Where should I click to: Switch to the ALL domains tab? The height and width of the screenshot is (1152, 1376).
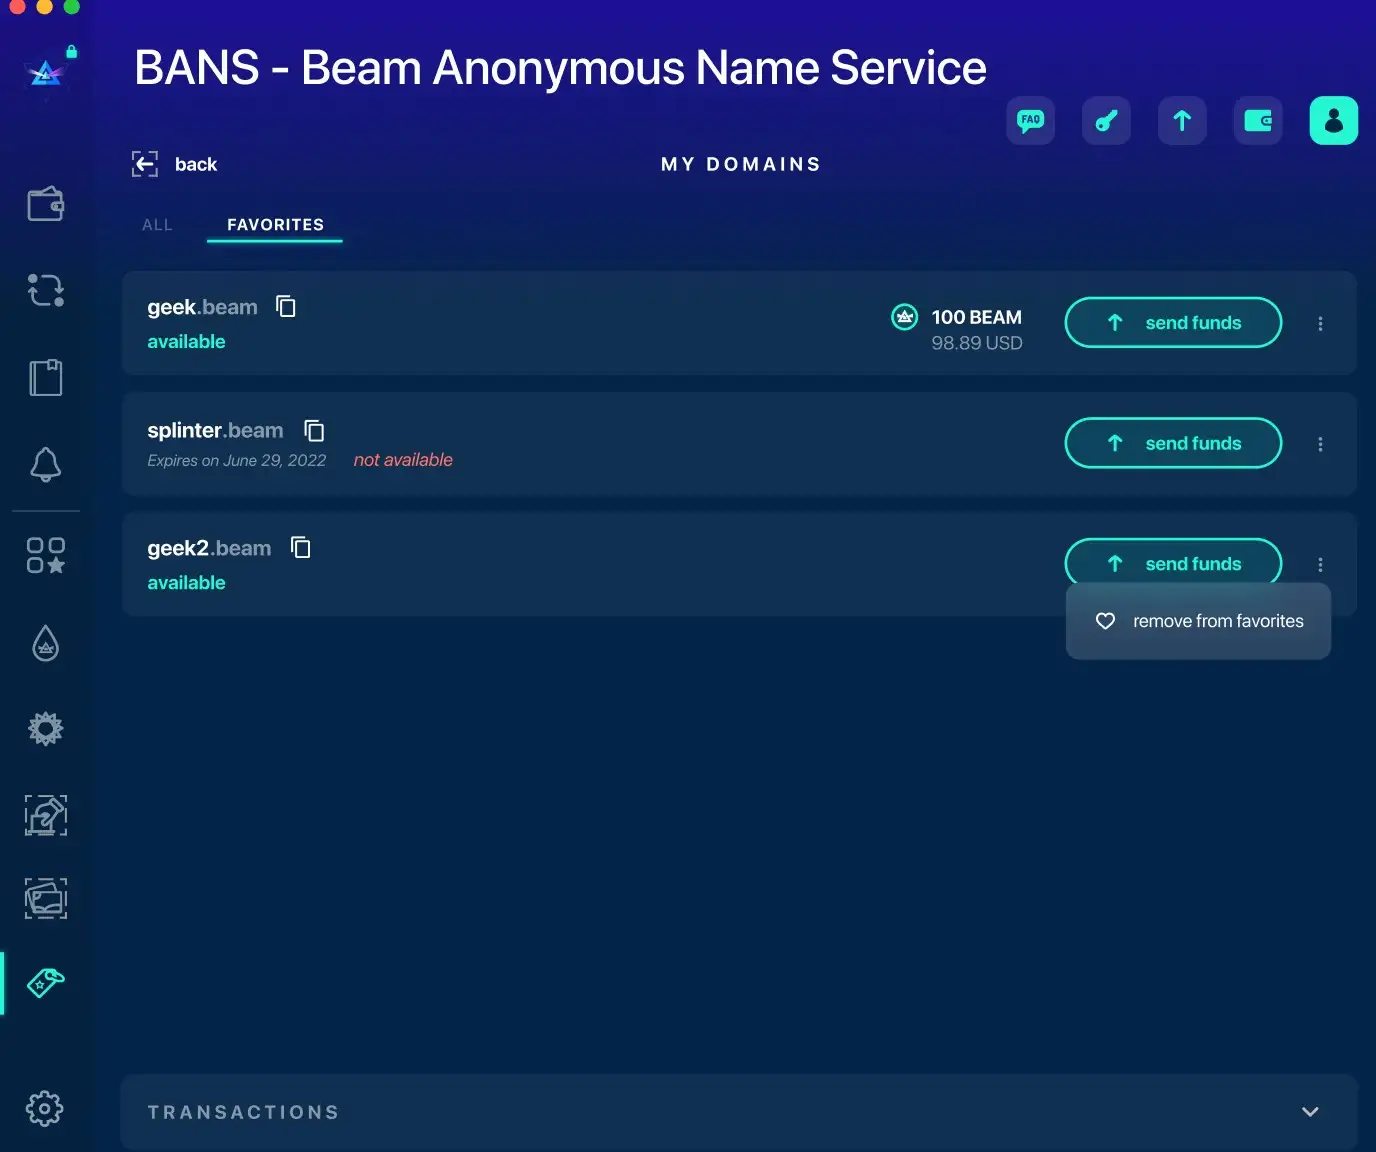157,225
